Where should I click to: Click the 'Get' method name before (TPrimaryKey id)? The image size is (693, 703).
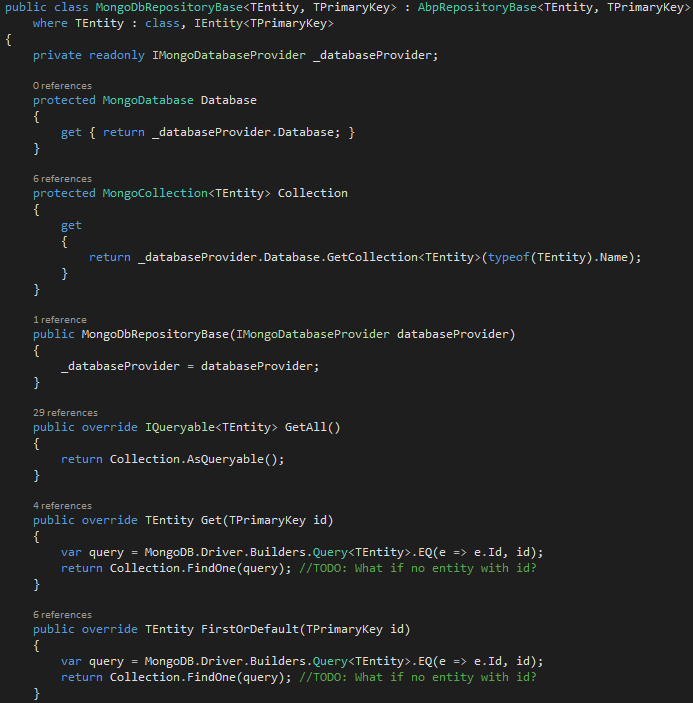point(211,520)
